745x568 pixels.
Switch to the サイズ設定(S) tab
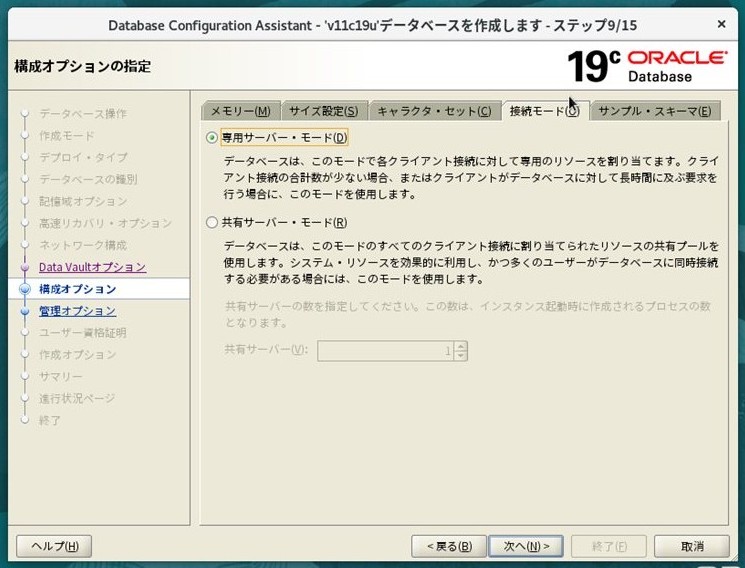[x=324, y=111]
